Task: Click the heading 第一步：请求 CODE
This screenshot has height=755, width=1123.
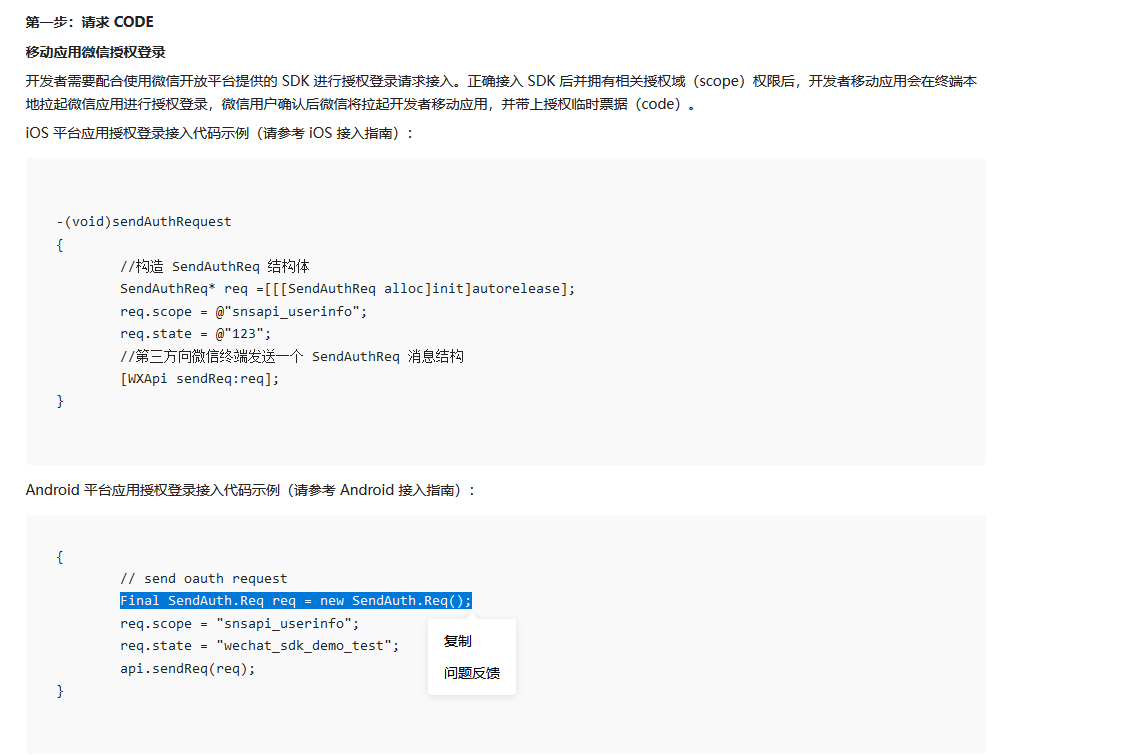Action: [90, 22]
